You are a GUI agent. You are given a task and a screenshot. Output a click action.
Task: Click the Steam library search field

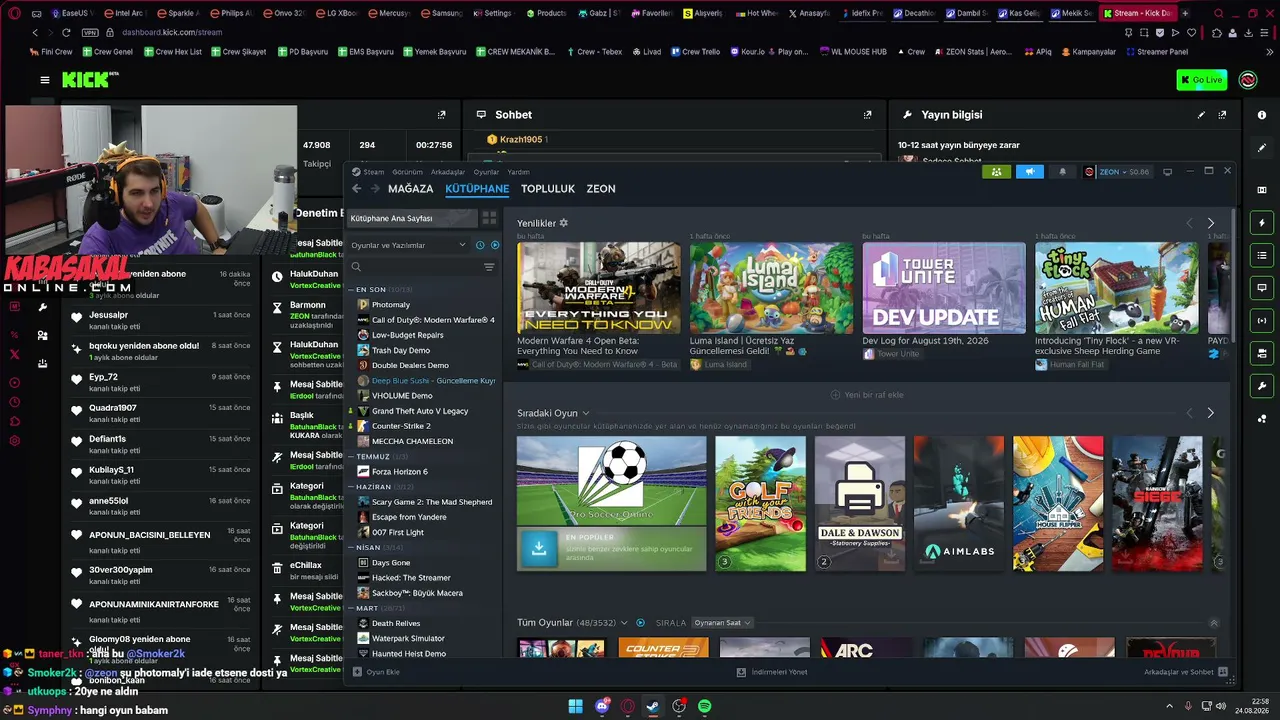coord(414,267)
